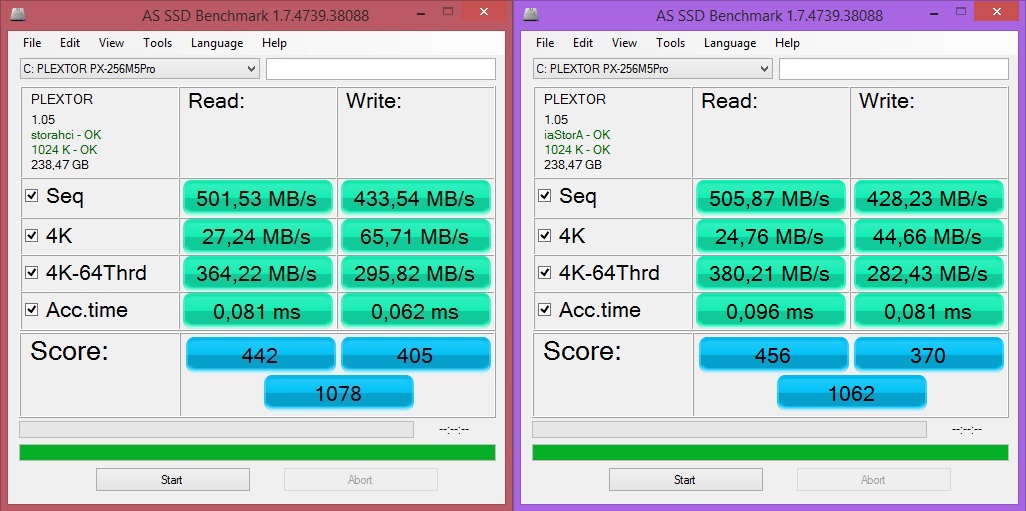Viewport: 1026px width, 511px height.
Task: Uncheck the 4K test in the left window
Action: 31,235
